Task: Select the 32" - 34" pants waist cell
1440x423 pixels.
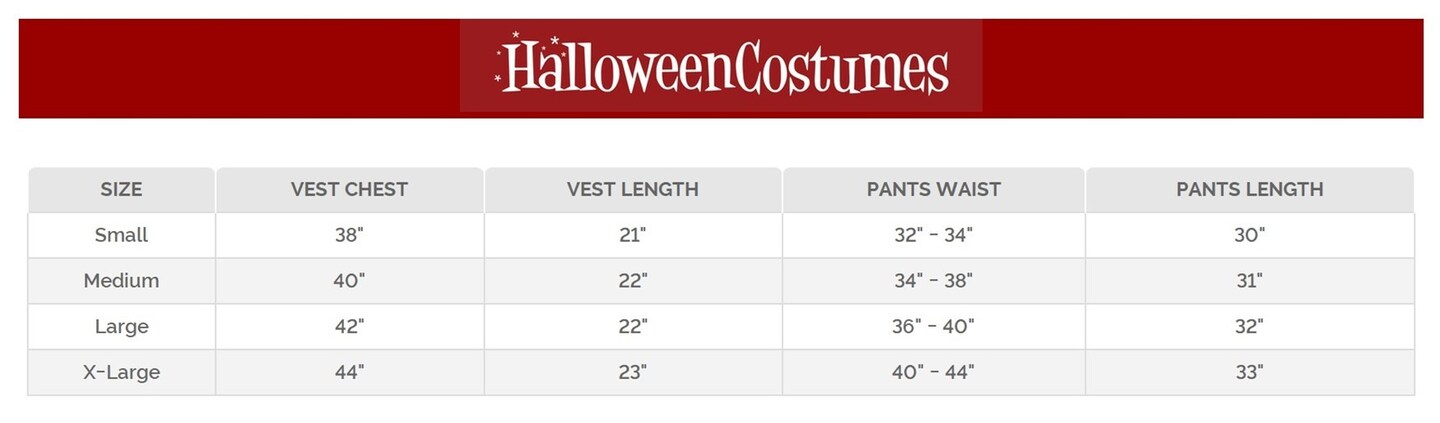Action: (933, 235)
